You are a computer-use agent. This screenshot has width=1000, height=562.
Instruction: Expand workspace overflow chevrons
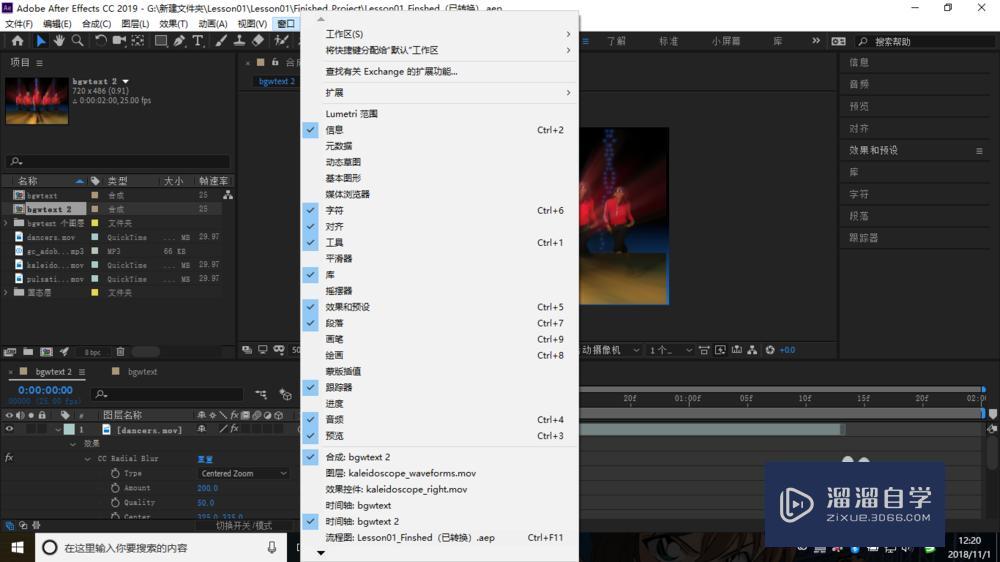(x=816, y=41)
